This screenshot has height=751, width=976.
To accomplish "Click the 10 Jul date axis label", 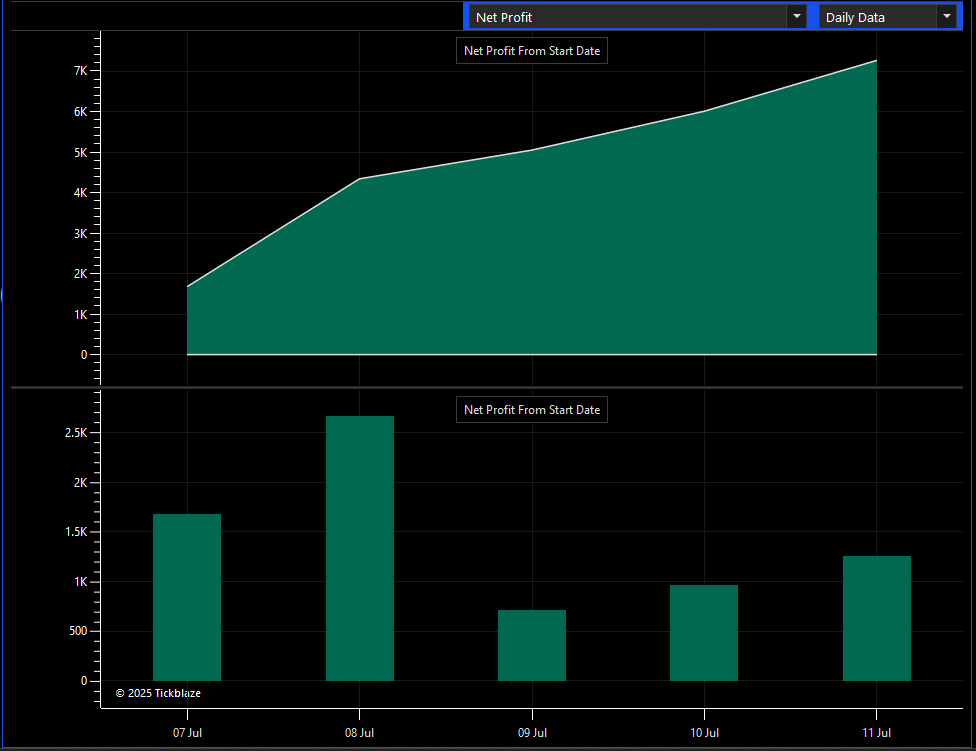I will (x=704, y=733).
